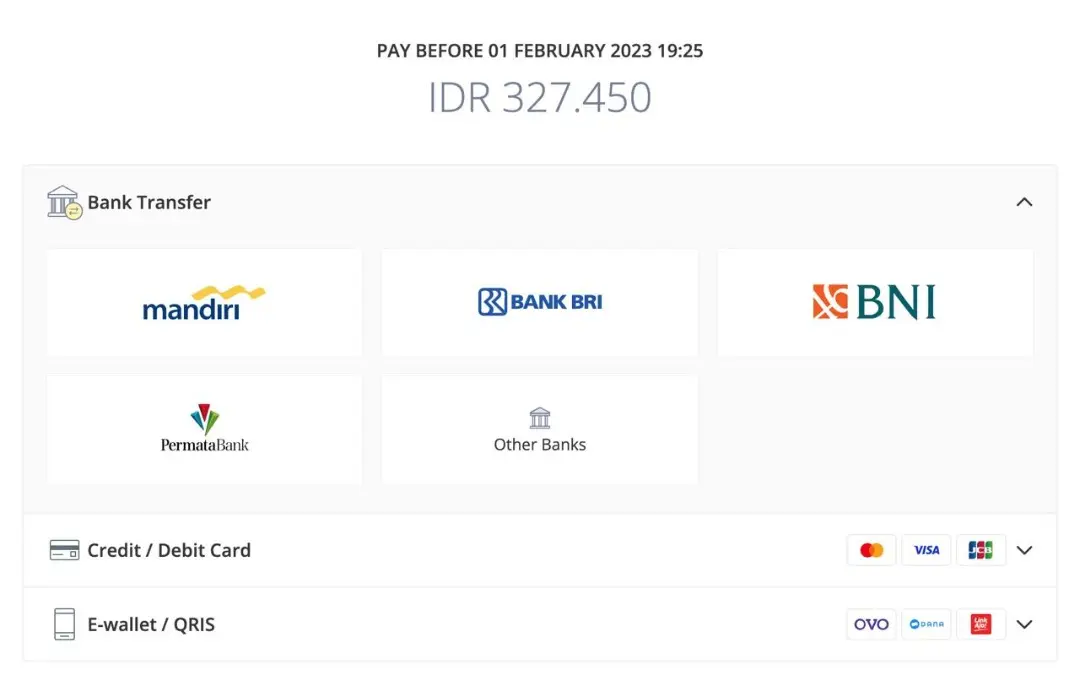Click the Visa card icon

(x=926, y=550)
